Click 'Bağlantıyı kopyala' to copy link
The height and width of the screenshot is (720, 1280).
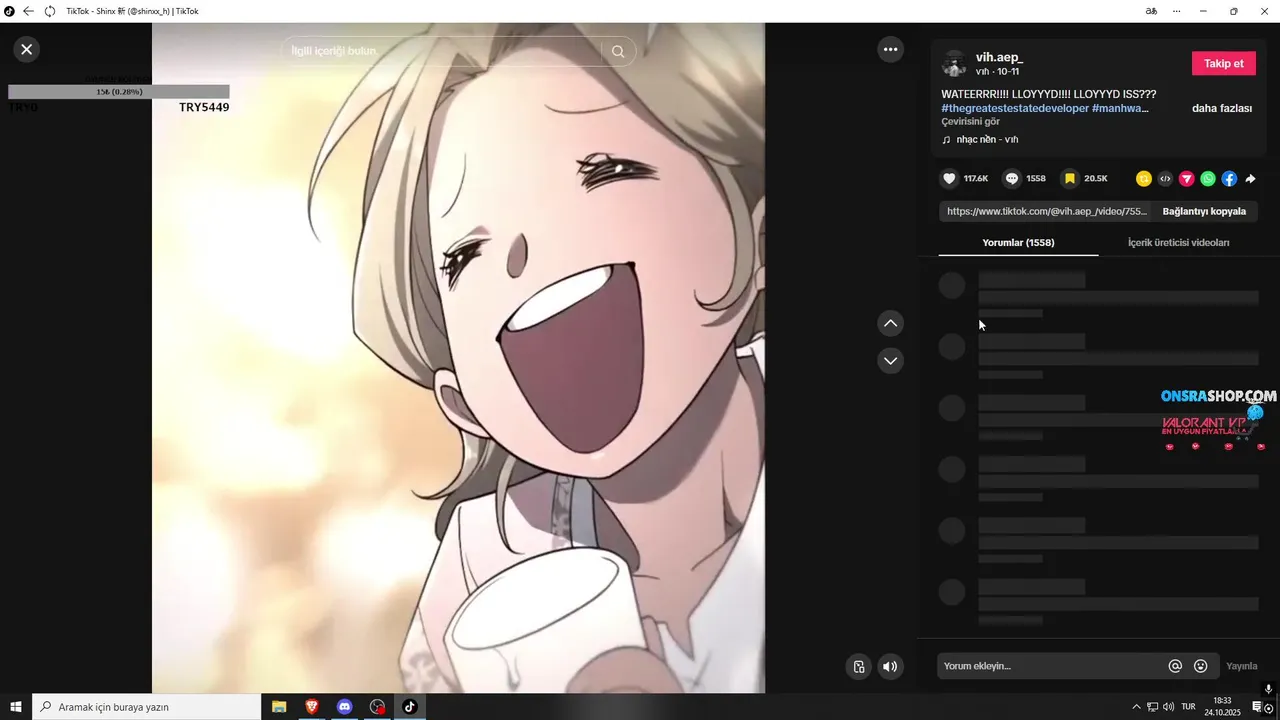pyautogui.click(x=1204, y=211)
